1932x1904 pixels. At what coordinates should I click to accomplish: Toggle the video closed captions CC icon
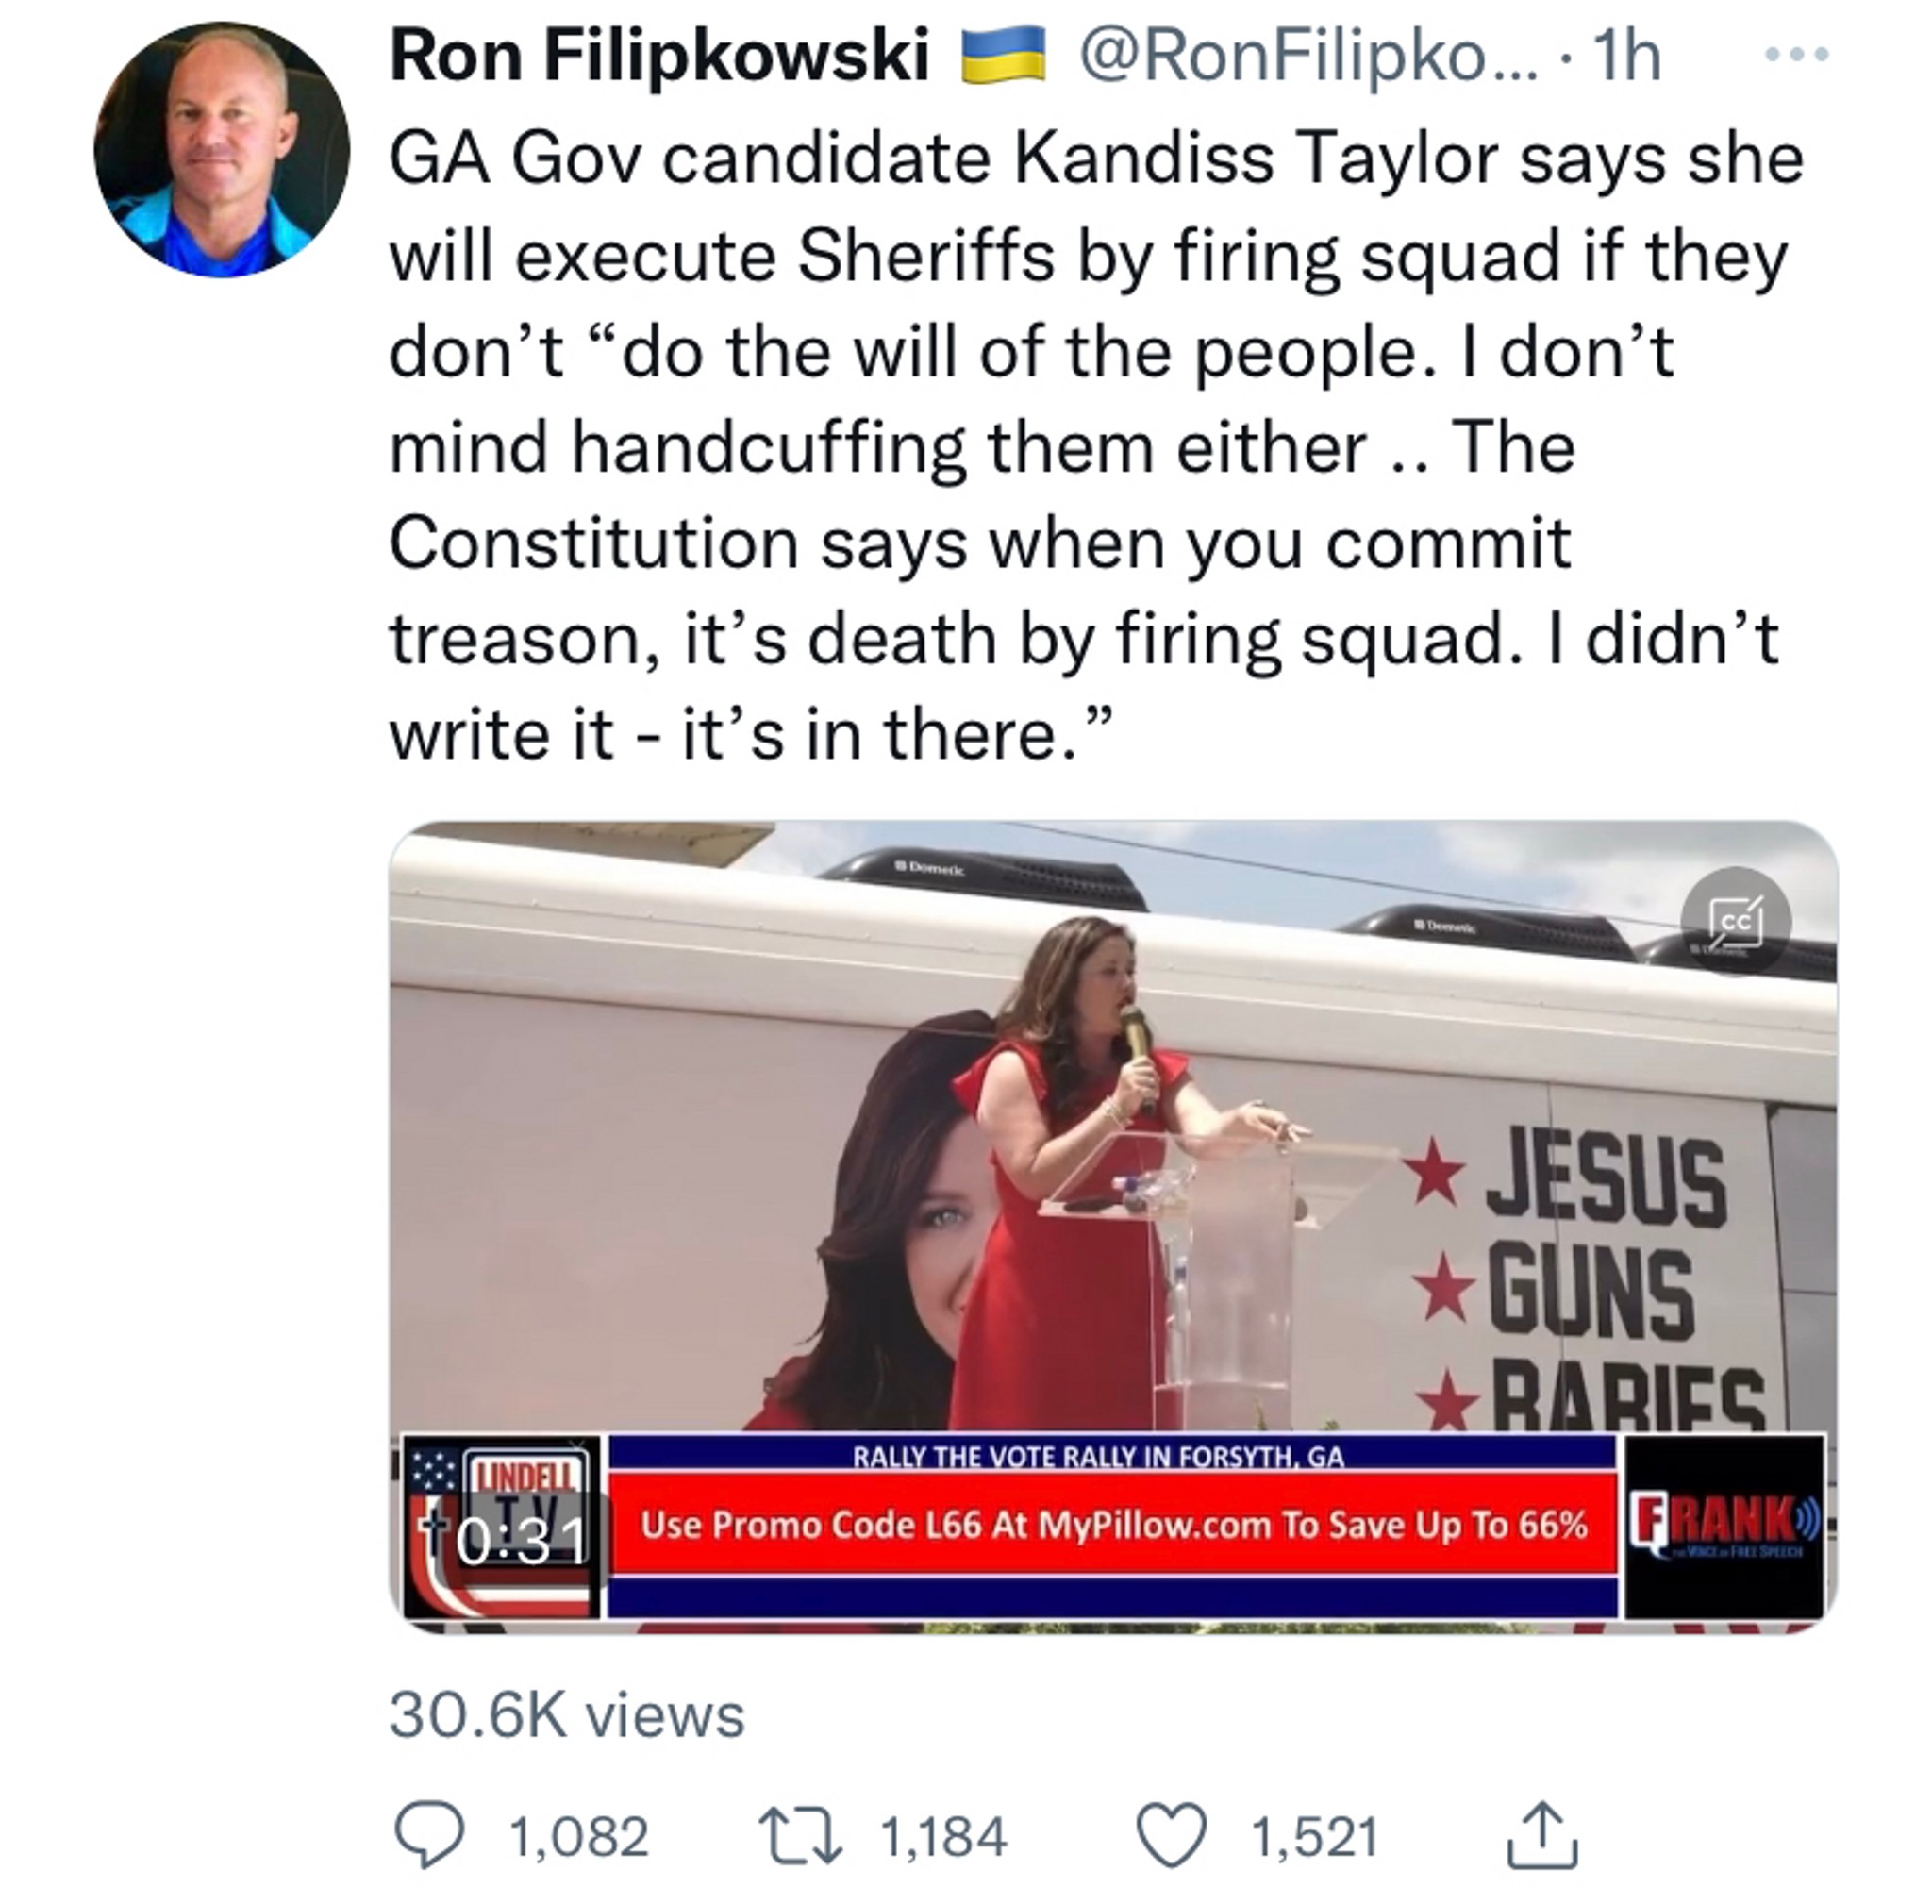click(1736, 920)
